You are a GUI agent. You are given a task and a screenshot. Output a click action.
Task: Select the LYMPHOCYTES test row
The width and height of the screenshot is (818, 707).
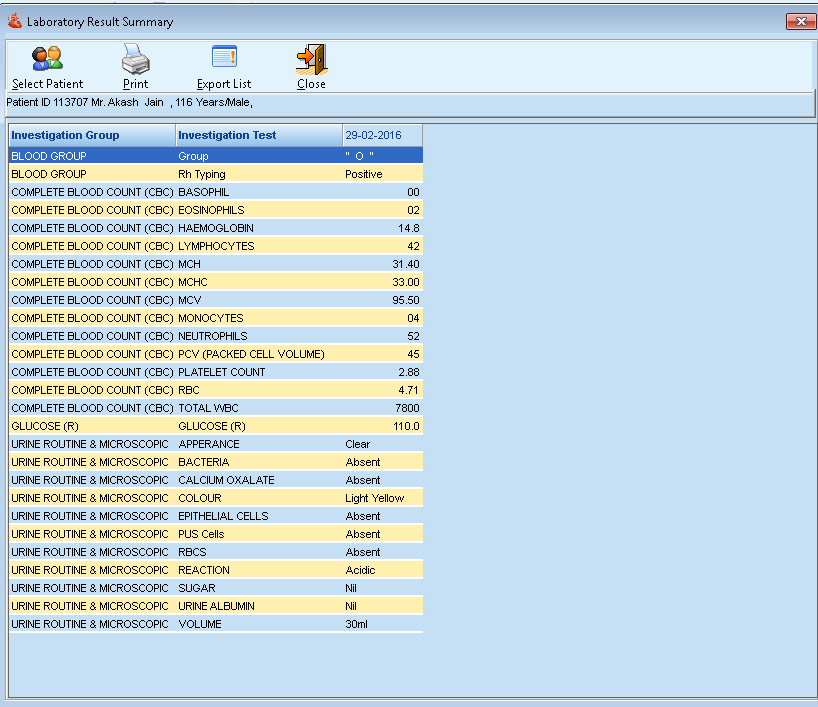tap(216, 246)
